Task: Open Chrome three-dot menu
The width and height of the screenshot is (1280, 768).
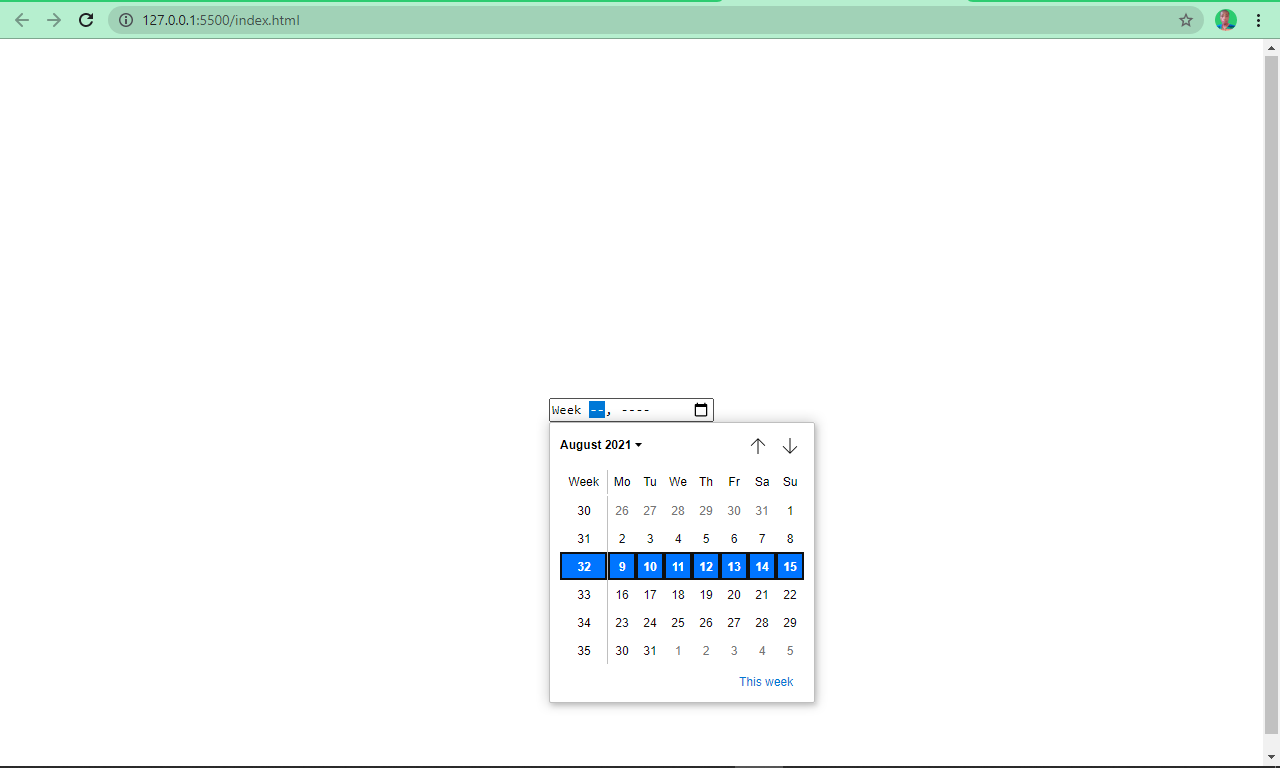Action: click(1258, 20)
